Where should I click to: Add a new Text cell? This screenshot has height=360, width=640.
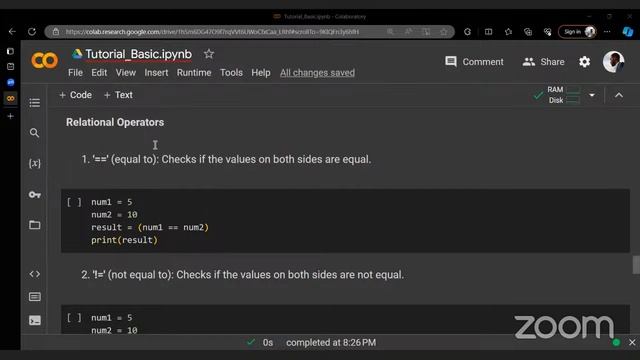point(118,95)
